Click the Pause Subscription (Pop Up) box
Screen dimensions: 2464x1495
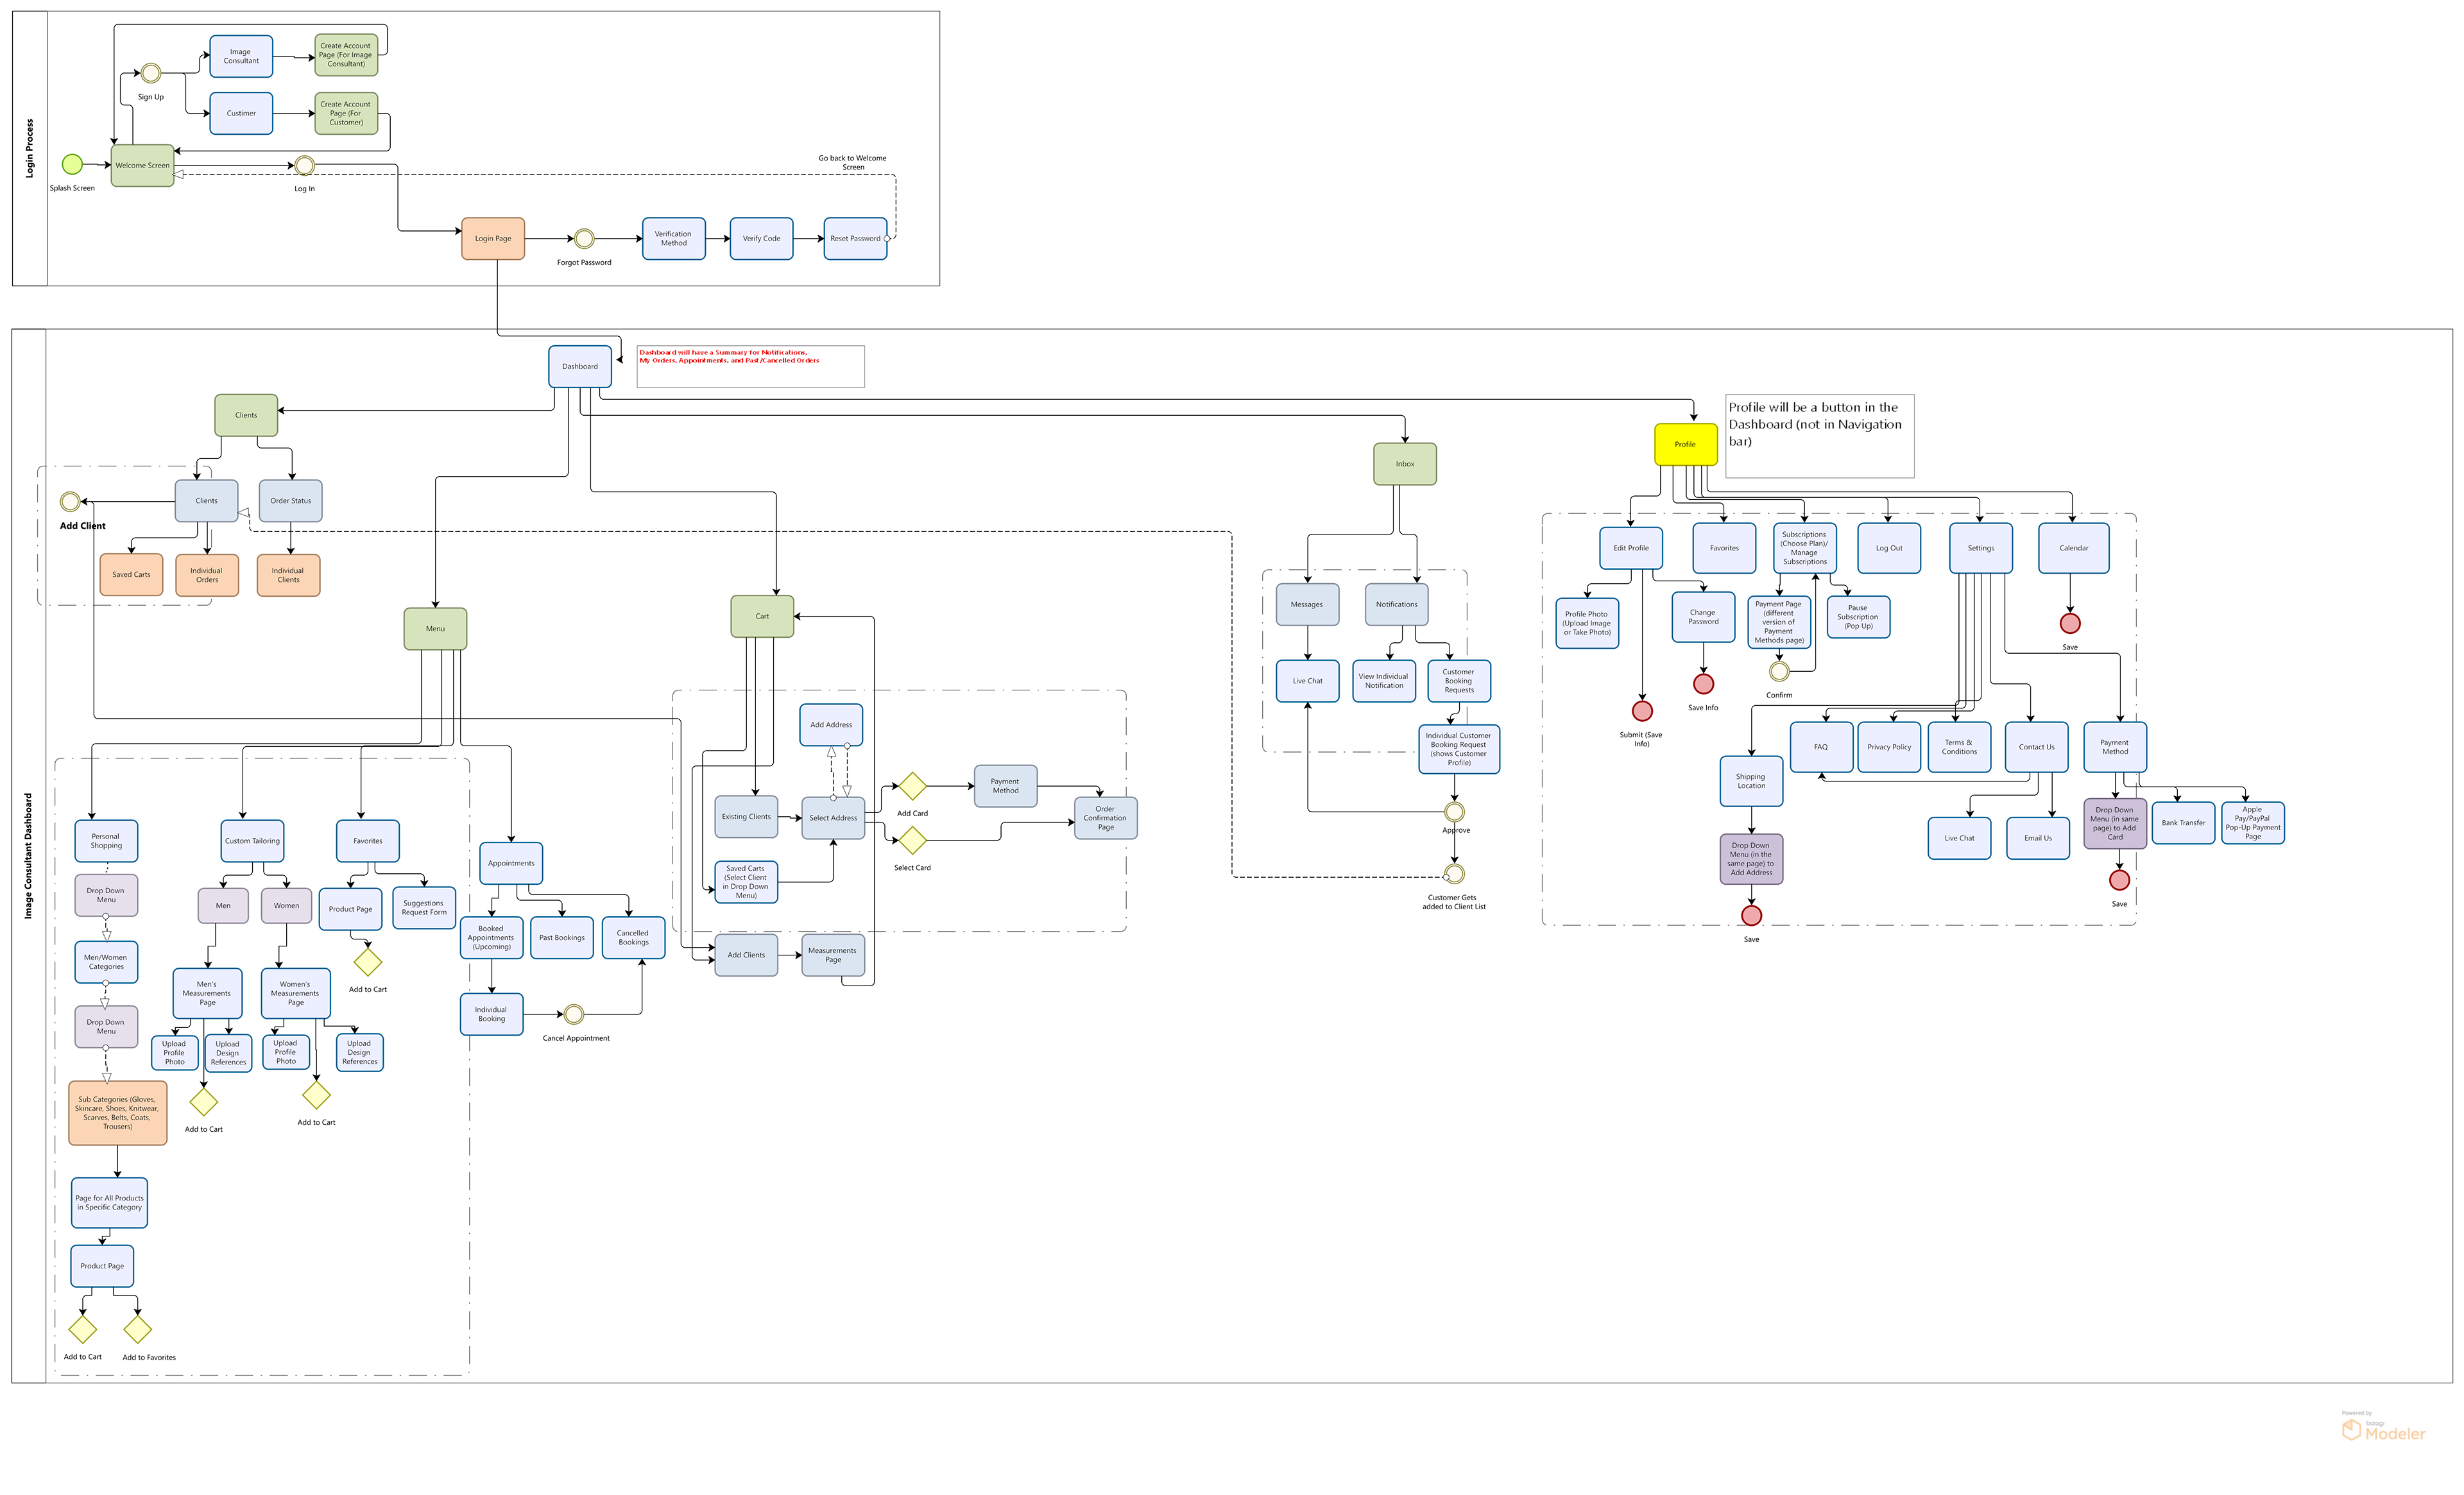click(1858, 617)
